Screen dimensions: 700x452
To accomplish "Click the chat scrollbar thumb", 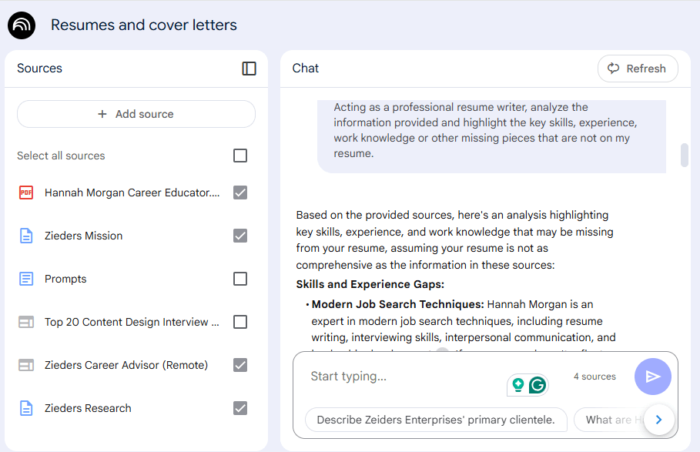I will 684,155.
